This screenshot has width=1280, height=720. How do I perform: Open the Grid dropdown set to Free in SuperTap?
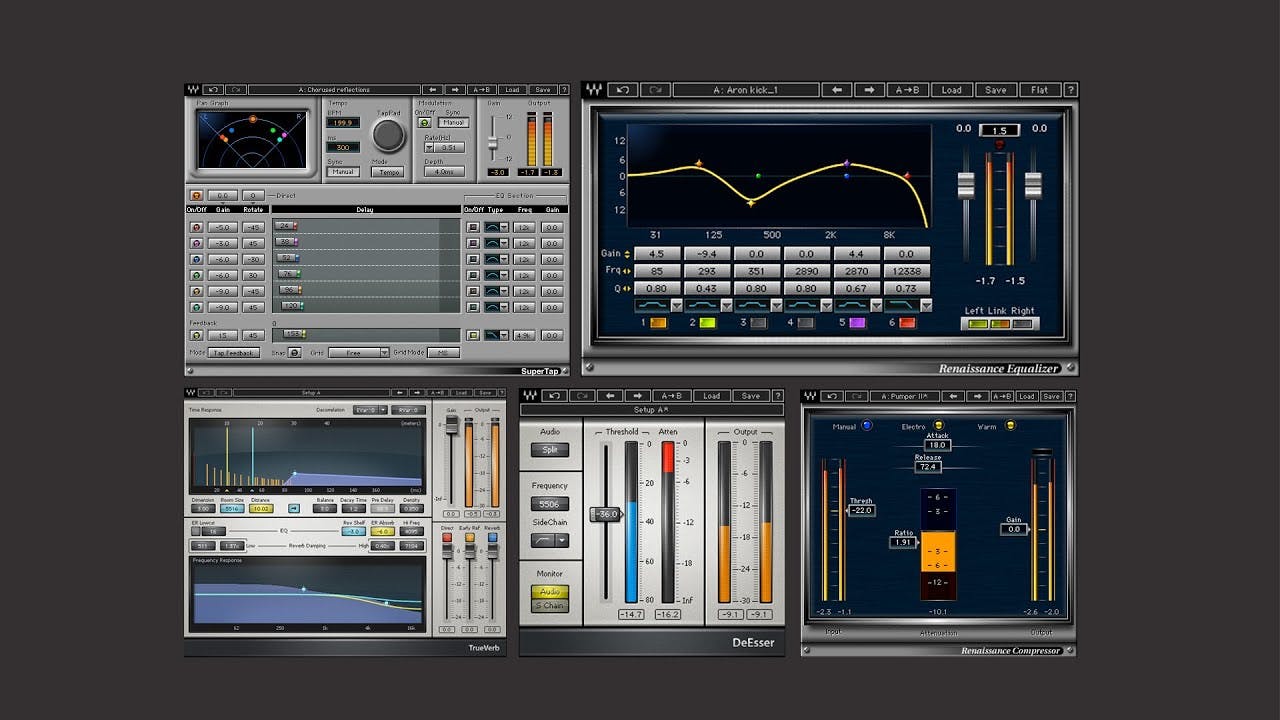coord(360,353)
